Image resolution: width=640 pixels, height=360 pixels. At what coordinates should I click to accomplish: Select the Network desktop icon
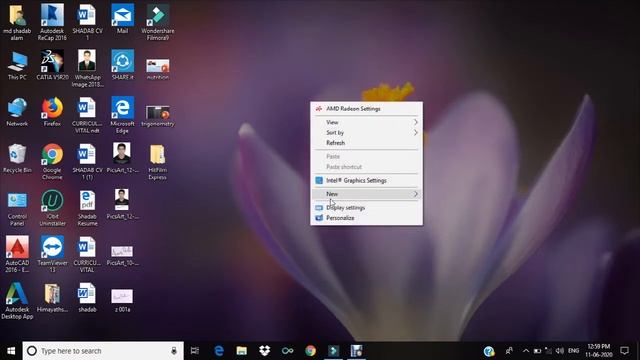tap(17, 112)
